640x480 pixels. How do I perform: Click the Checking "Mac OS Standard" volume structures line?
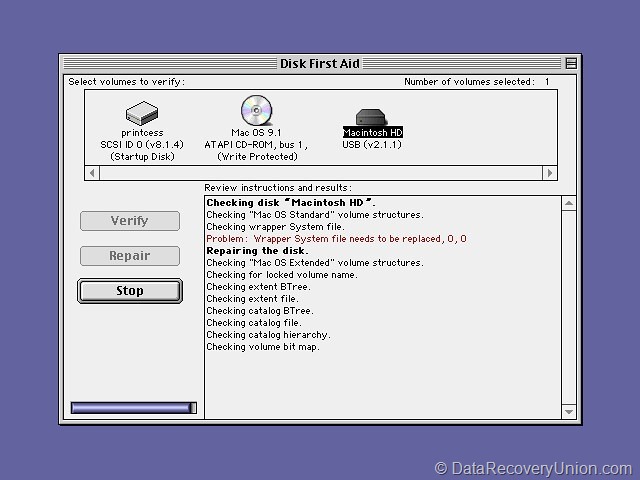[315, 215]
